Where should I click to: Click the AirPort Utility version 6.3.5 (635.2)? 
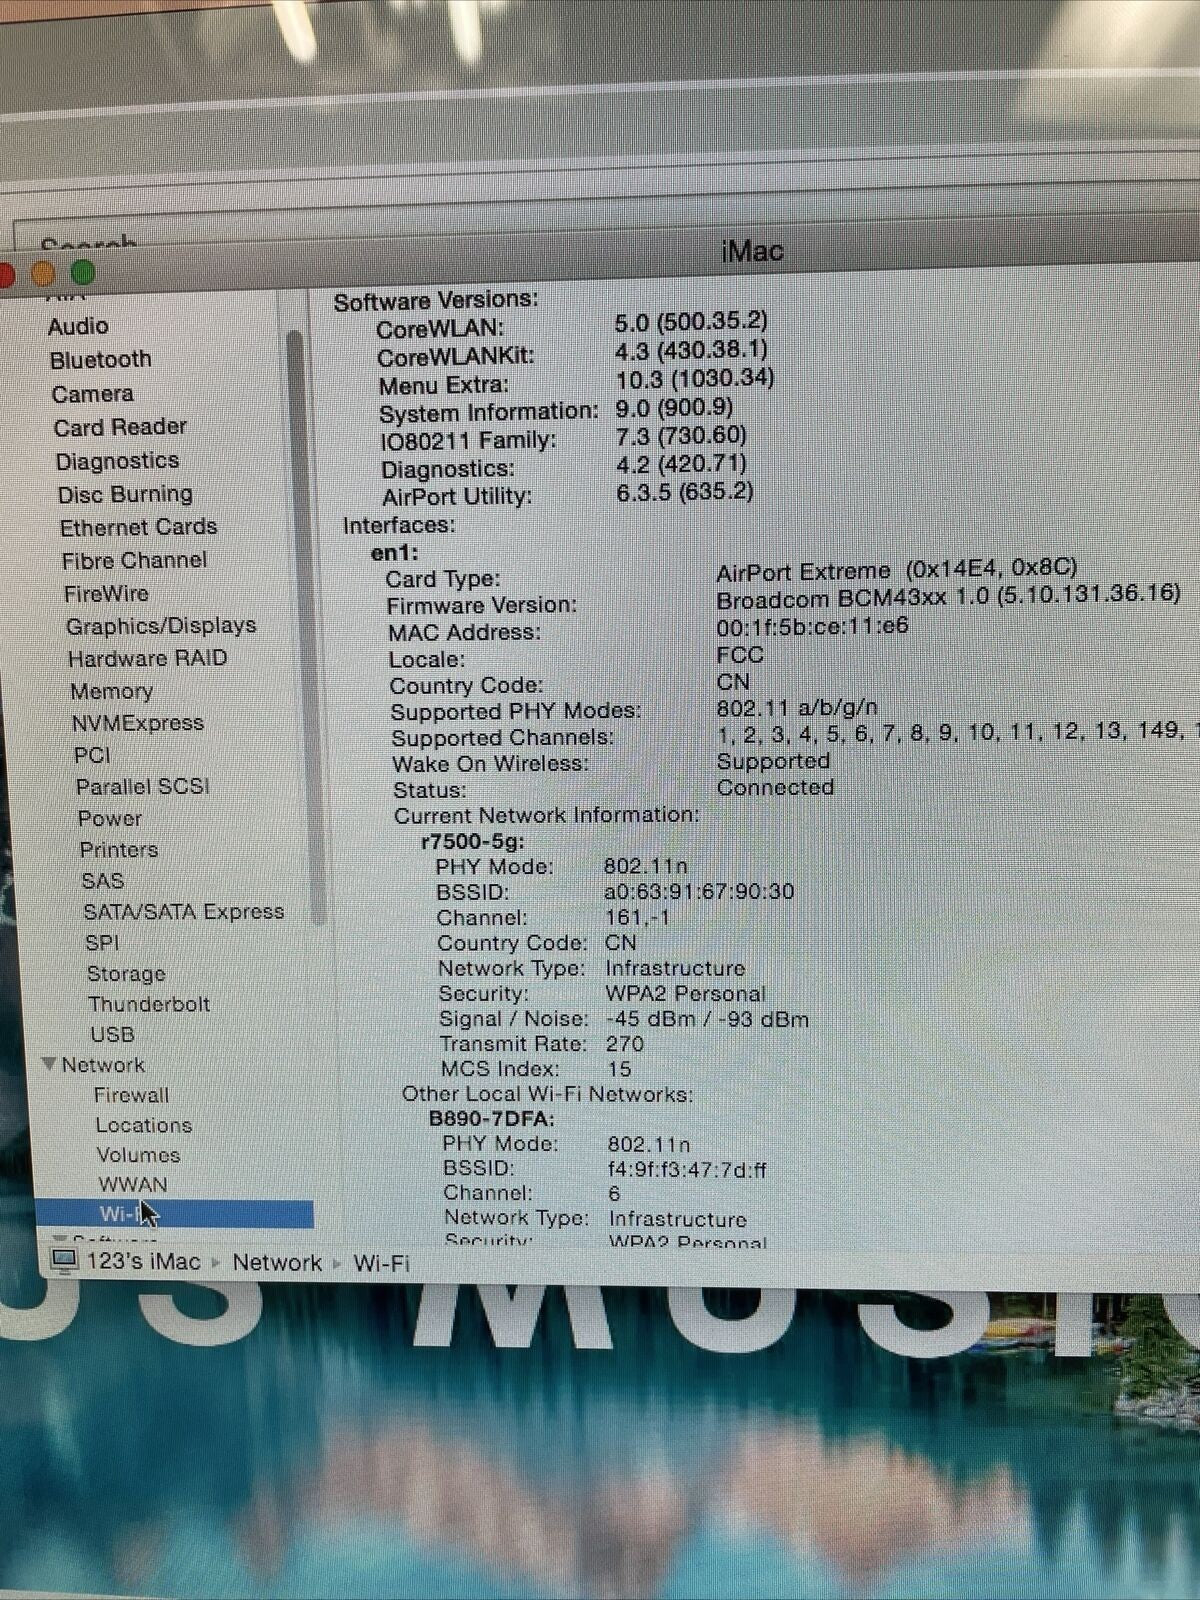(685, 492)
